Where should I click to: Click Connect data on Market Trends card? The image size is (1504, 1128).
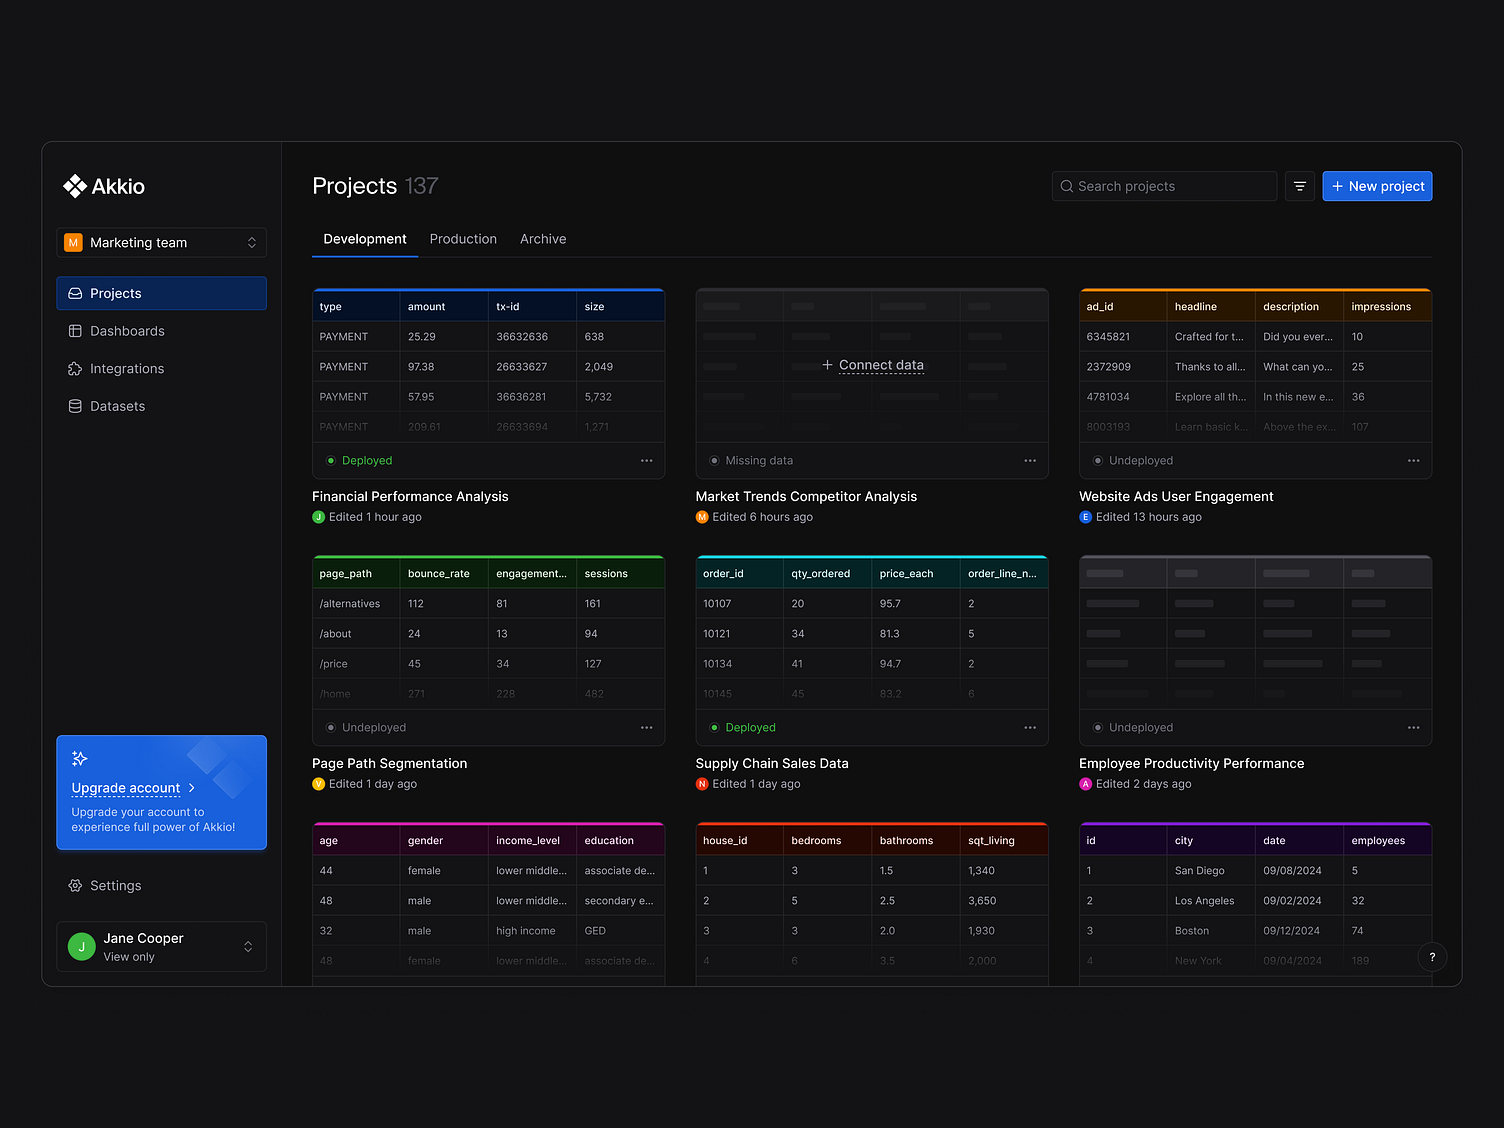point(872,365)
